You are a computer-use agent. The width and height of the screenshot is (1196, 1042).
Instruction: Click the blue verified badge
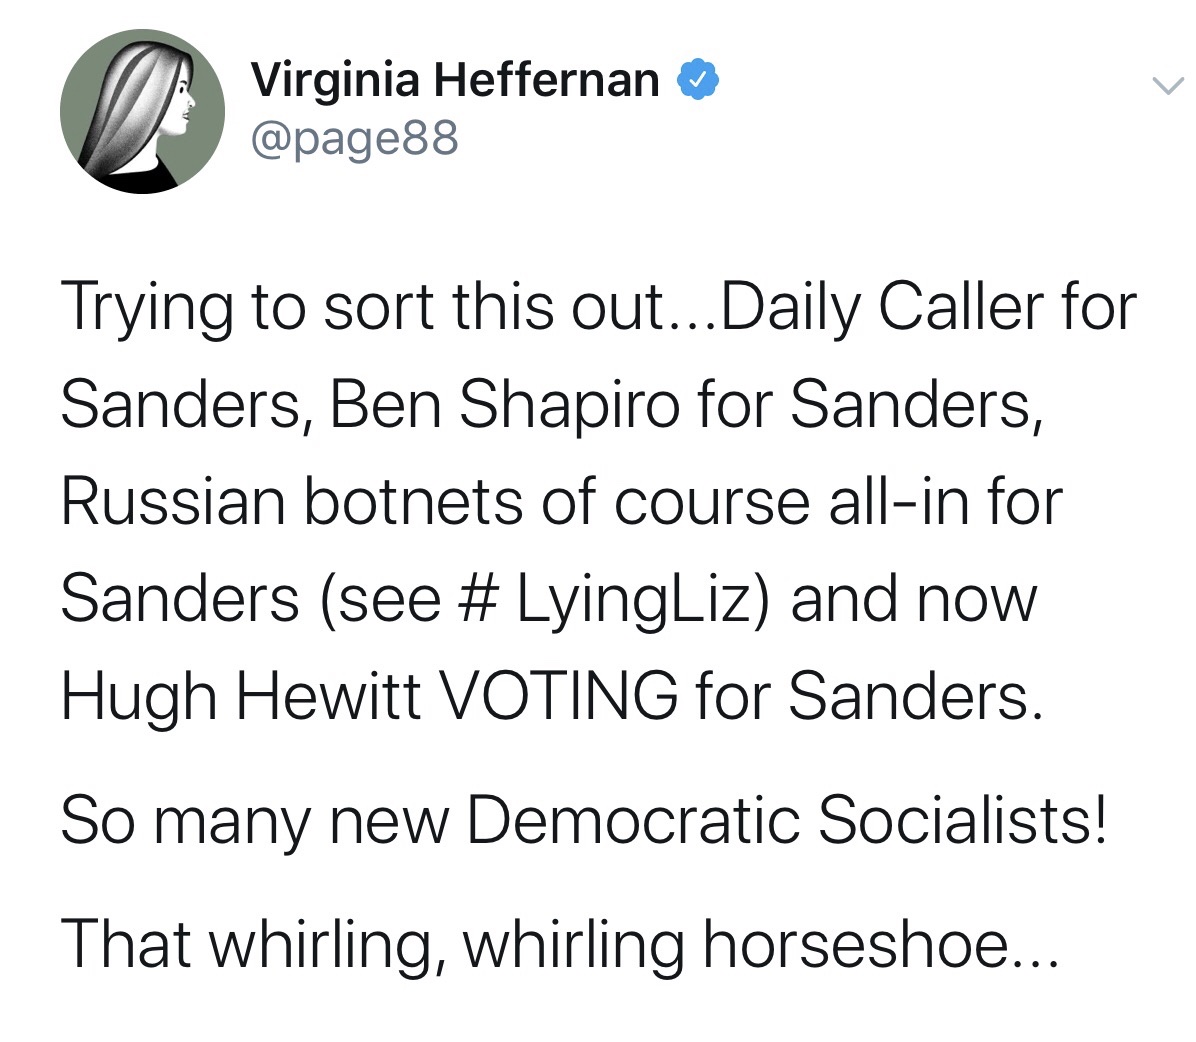click(699, 79)
